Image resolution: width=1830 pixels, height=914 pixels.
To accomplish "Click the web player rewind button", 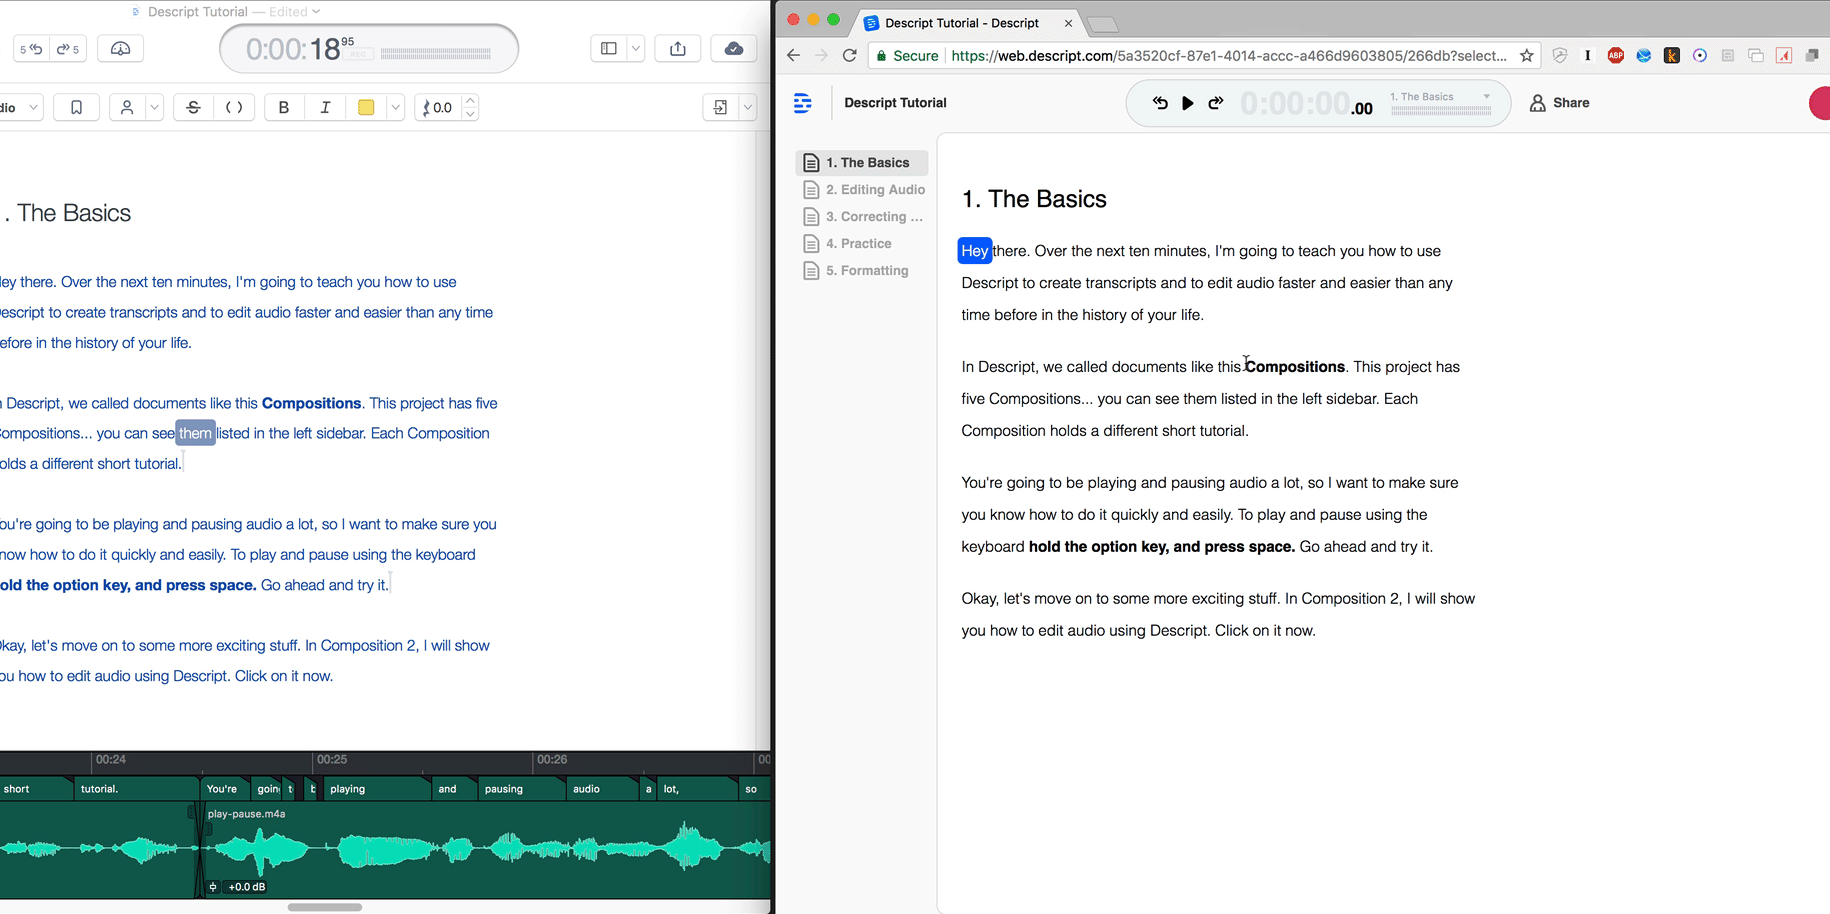I will [x=1160, y=103].
